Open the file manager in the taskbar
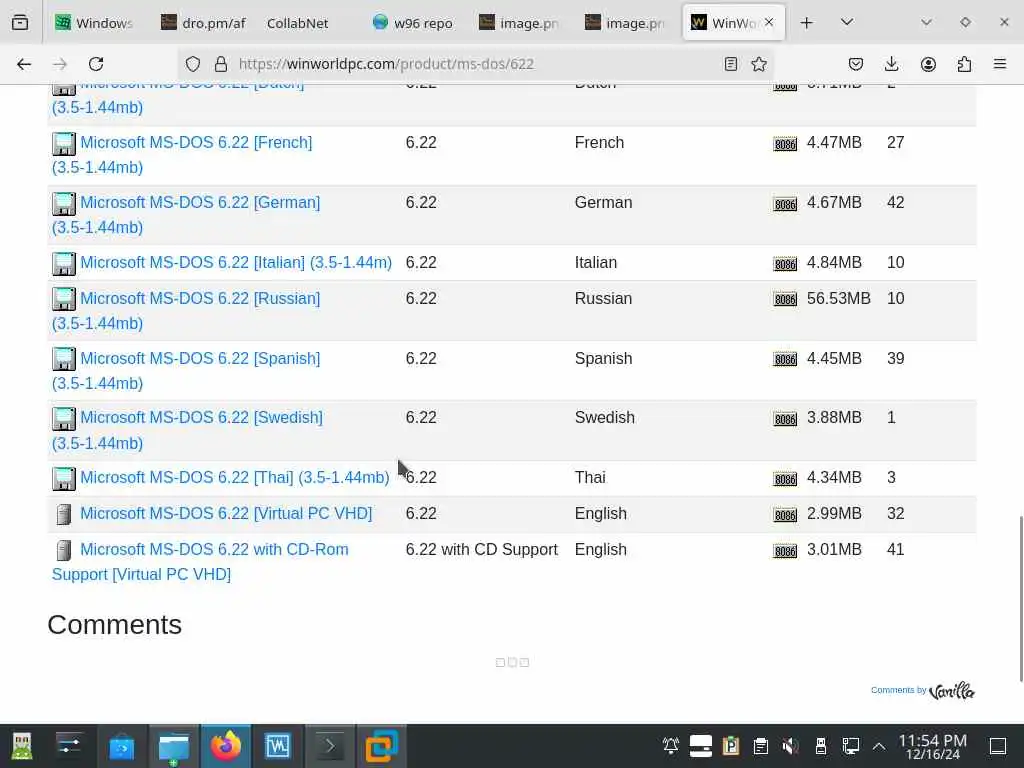Viewport: 1024px width, 768px height. coord(174,746)
